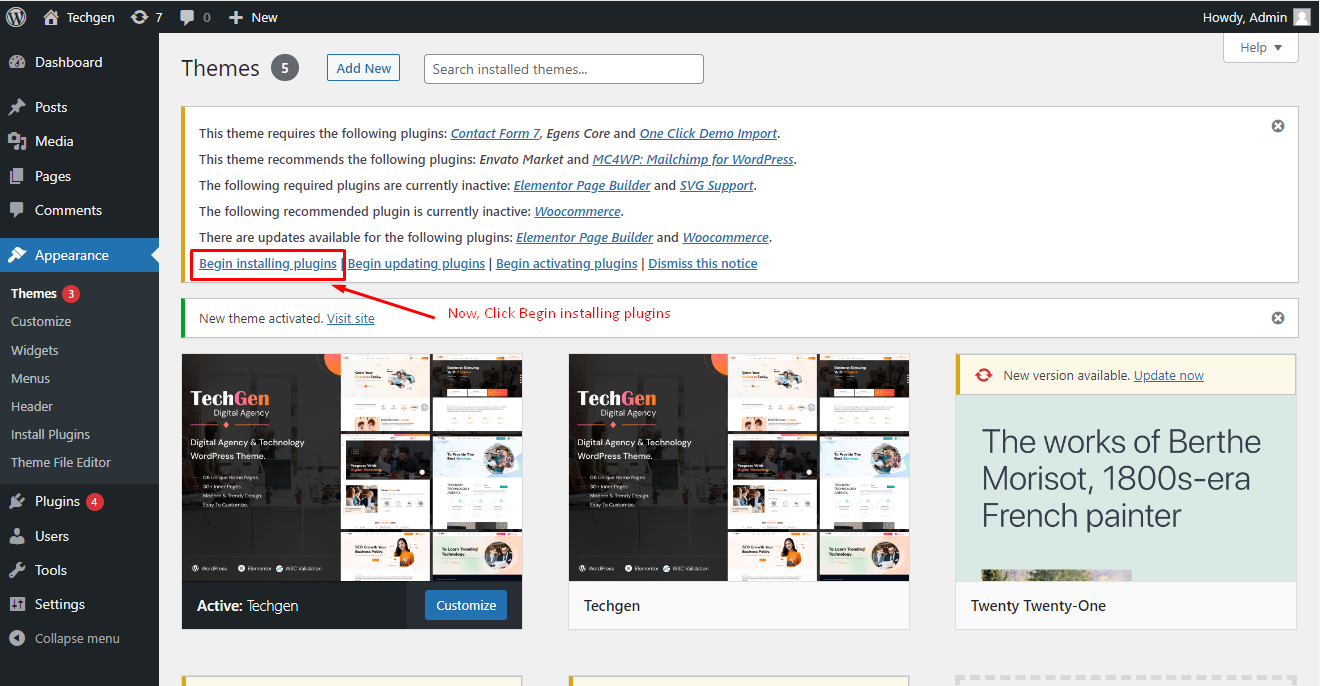Click the Posts pin icon

click(17, 107)
